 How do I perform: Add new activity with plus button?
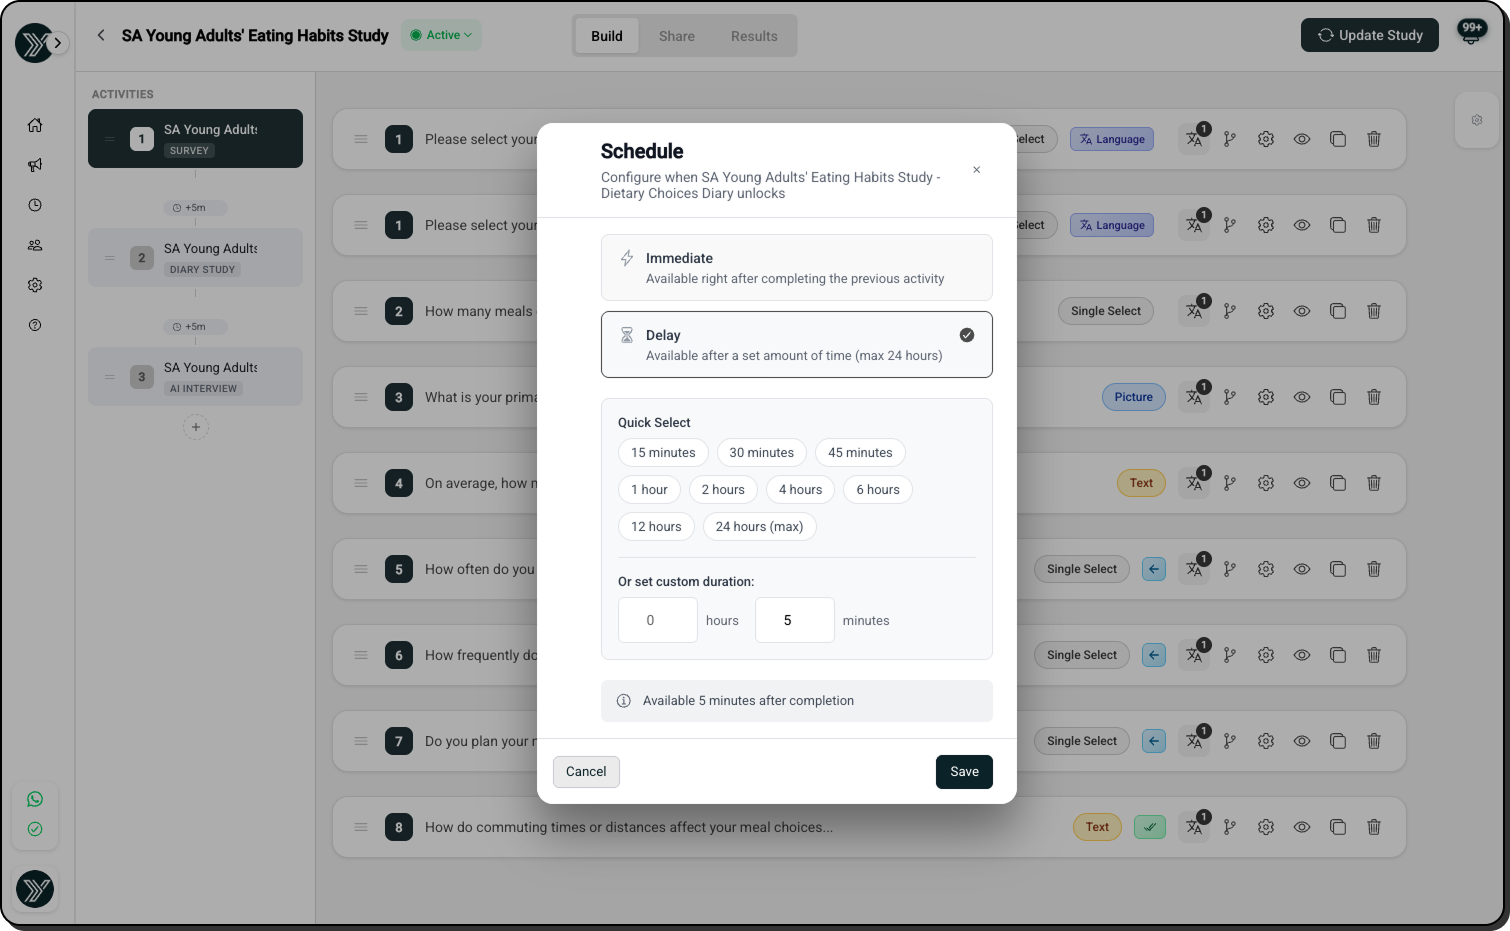196,427
